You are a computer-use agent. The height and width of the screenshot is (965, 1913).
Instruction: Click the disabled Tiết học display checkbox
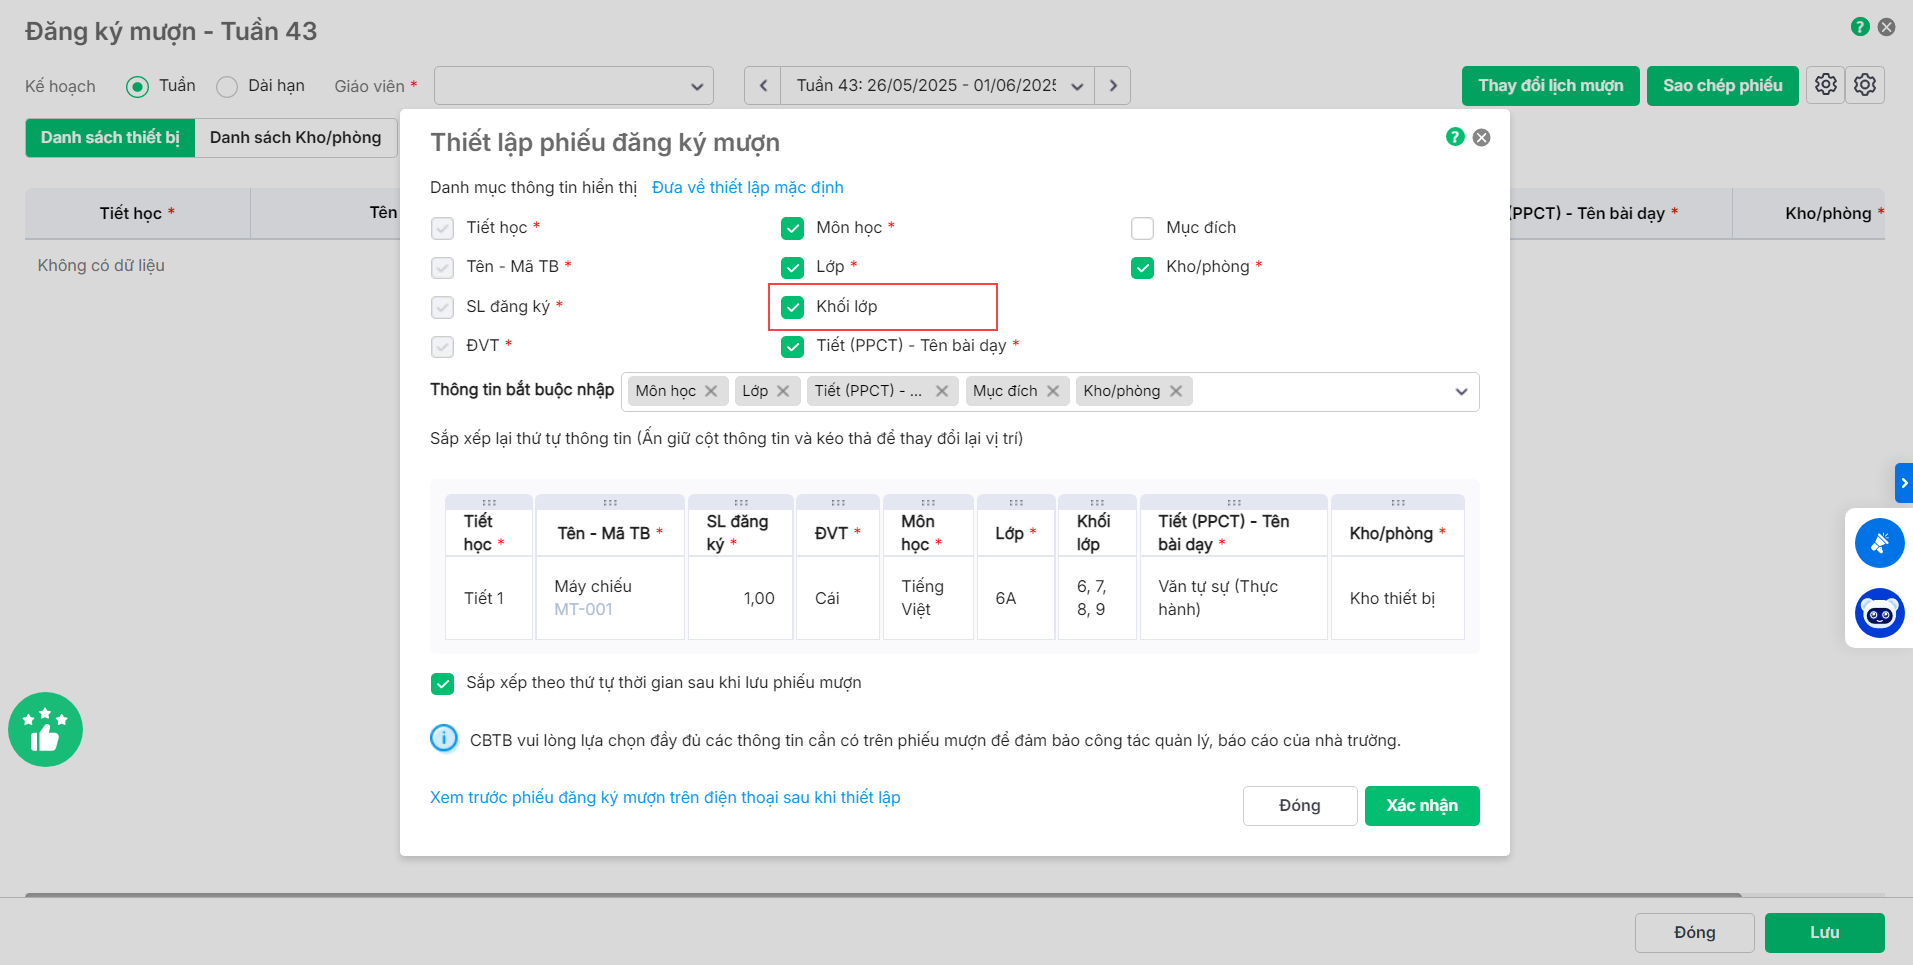click(443, 229)
